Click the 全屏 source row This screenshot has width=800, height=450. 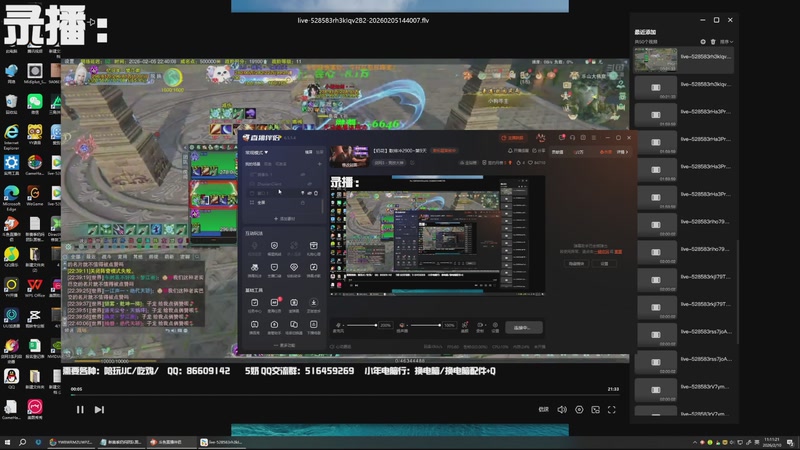[x=284, y=203]
